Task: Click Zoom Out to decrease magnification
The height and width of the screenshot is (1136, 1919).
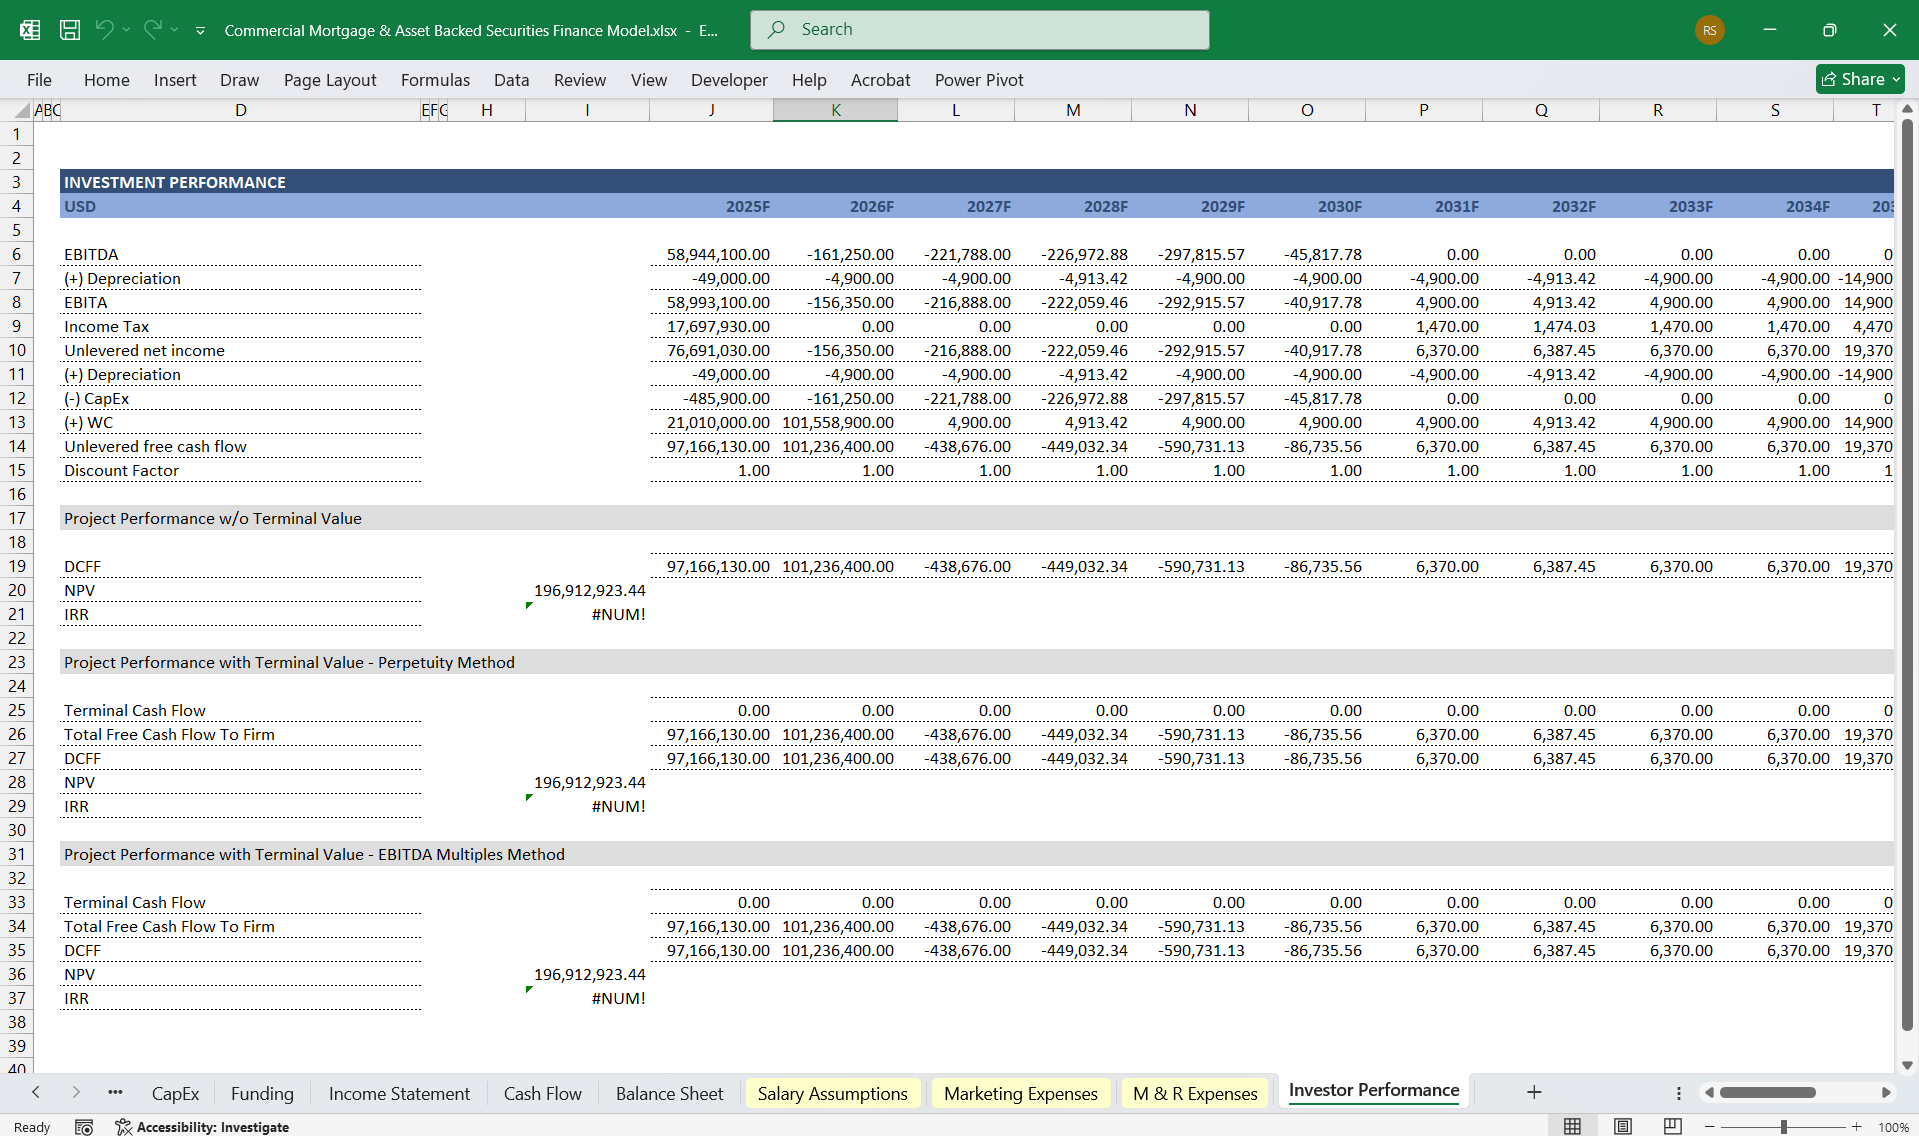Action: 1710,1125
